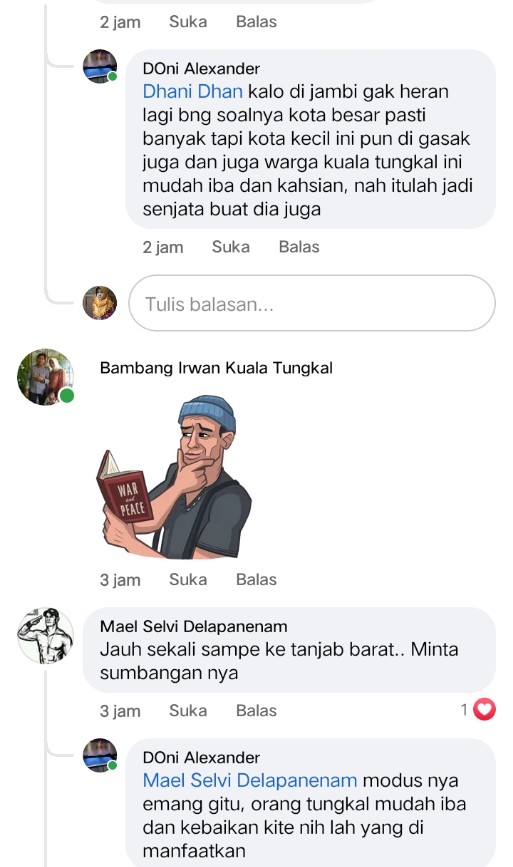Open DOni Alexander's avatar on the first reply

tap(100, 66)
